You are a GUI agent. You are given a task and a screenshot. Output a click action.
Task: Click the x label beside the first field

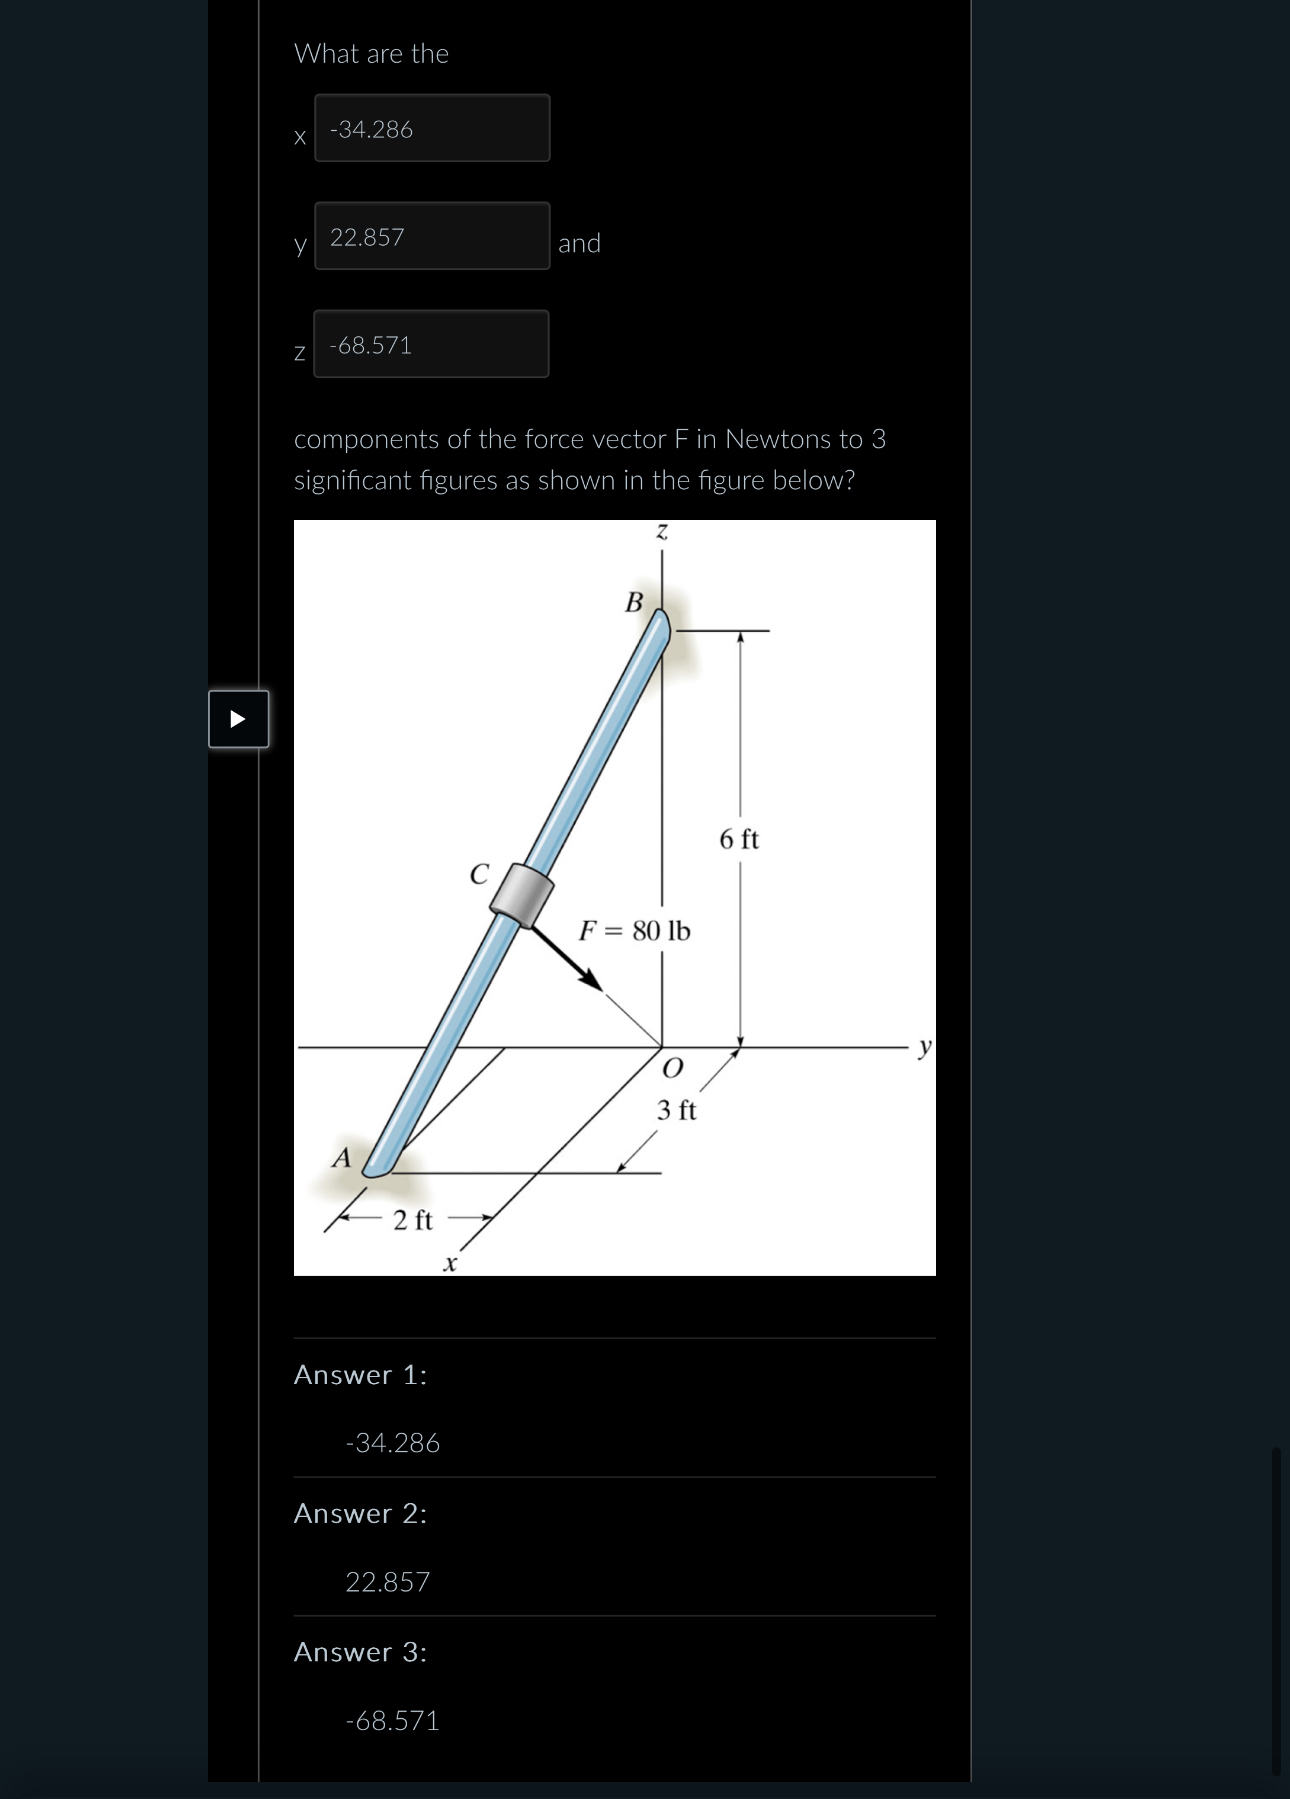pos(298,137)
